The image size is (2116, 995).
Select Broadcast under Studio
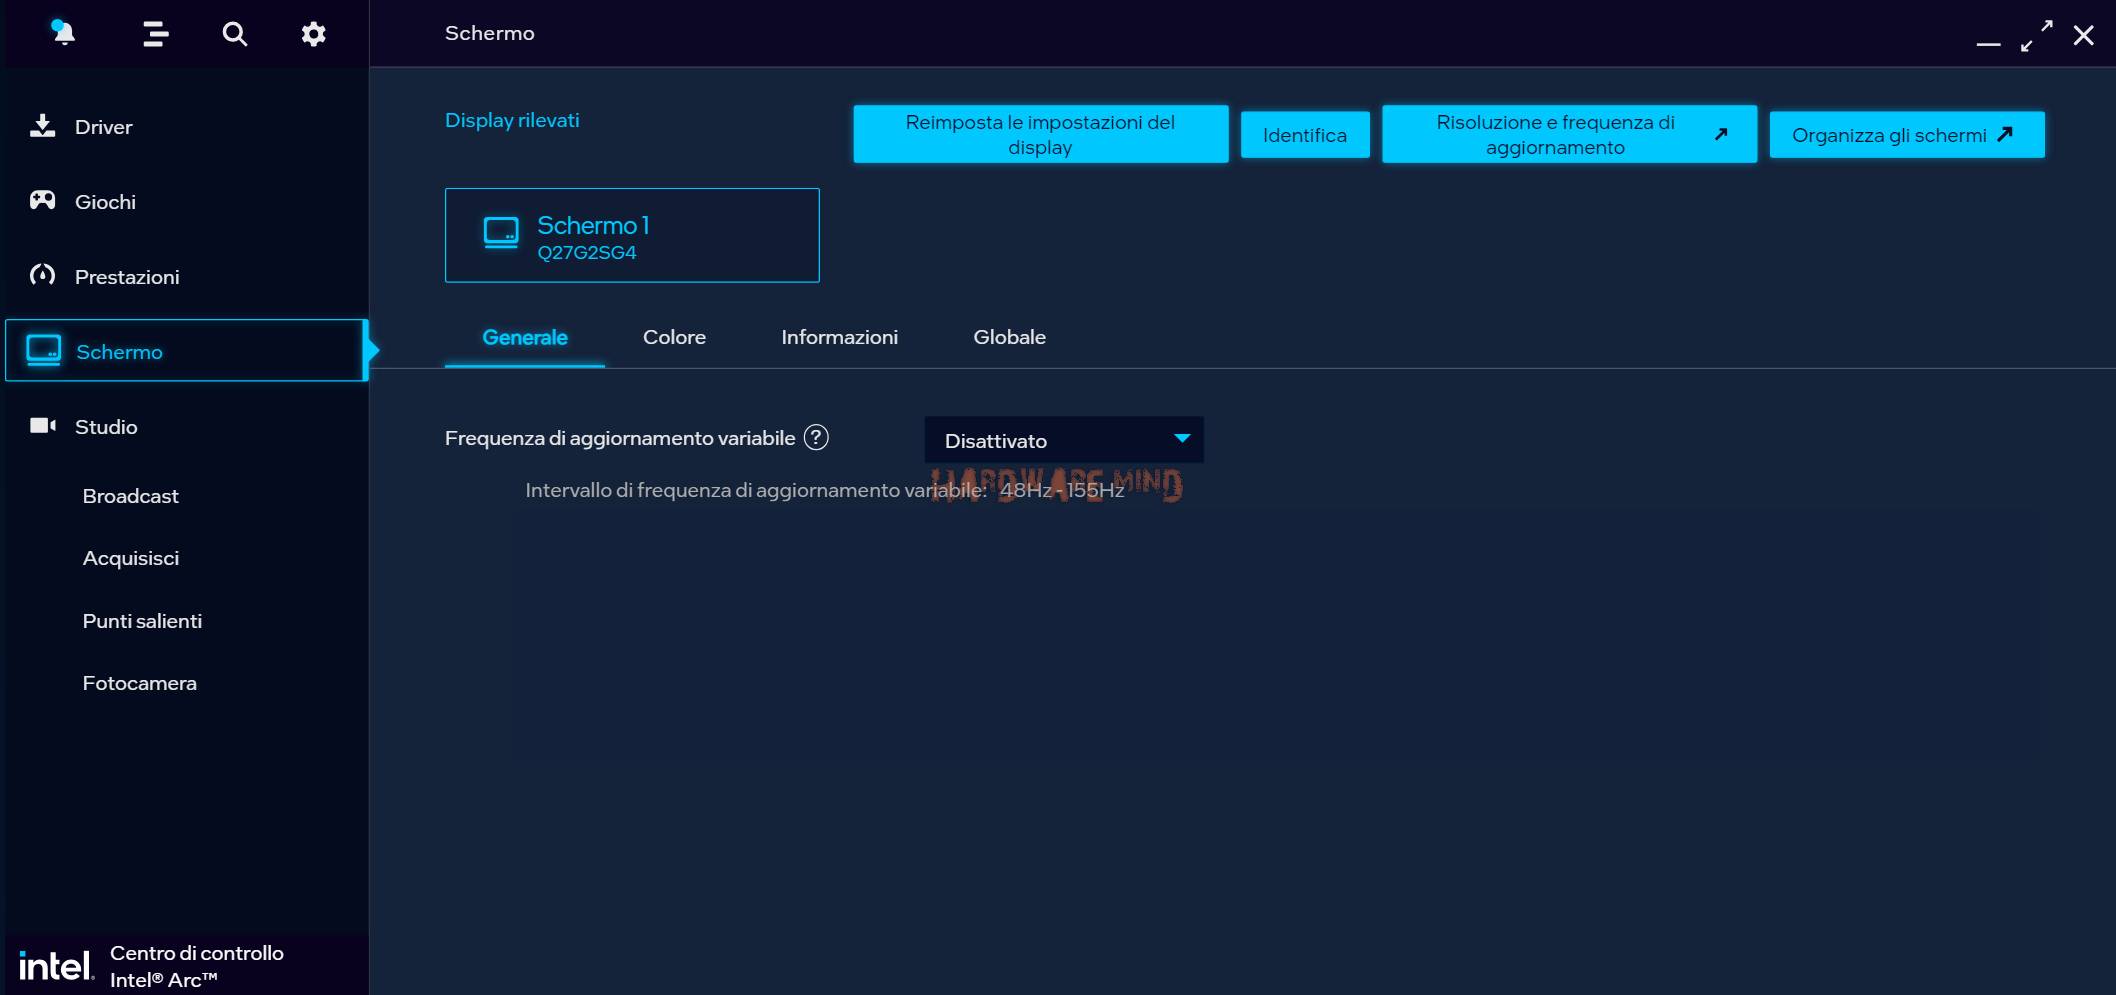(130, 496)
